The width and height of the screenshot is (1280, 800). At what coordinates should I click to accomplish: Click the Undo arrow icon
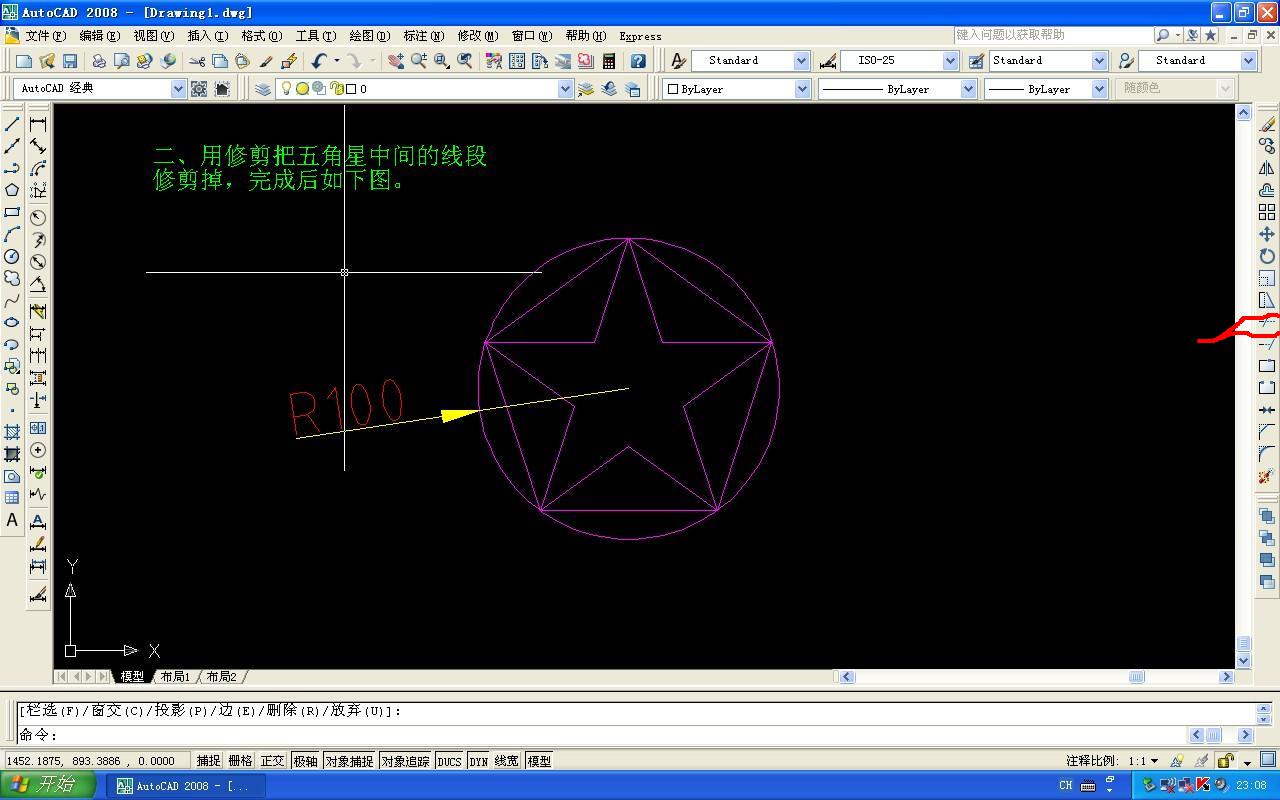(x=319, y=61)
